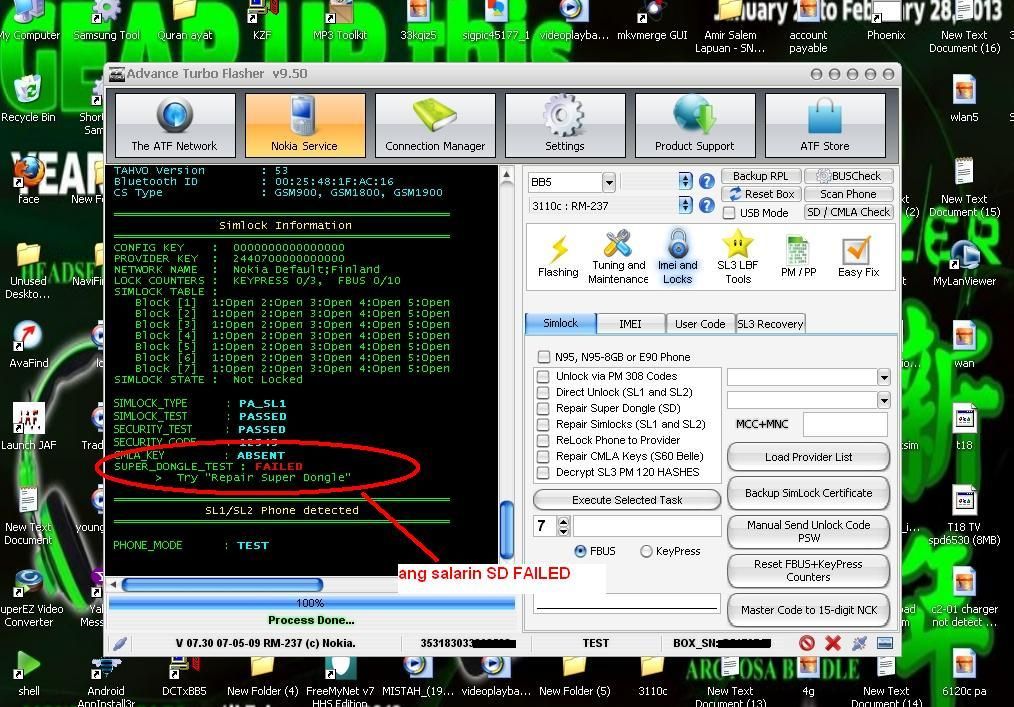Open Tuning and Maintenance tools
Viewport: 1014px width, 707px height.
(x=618, y=256)
